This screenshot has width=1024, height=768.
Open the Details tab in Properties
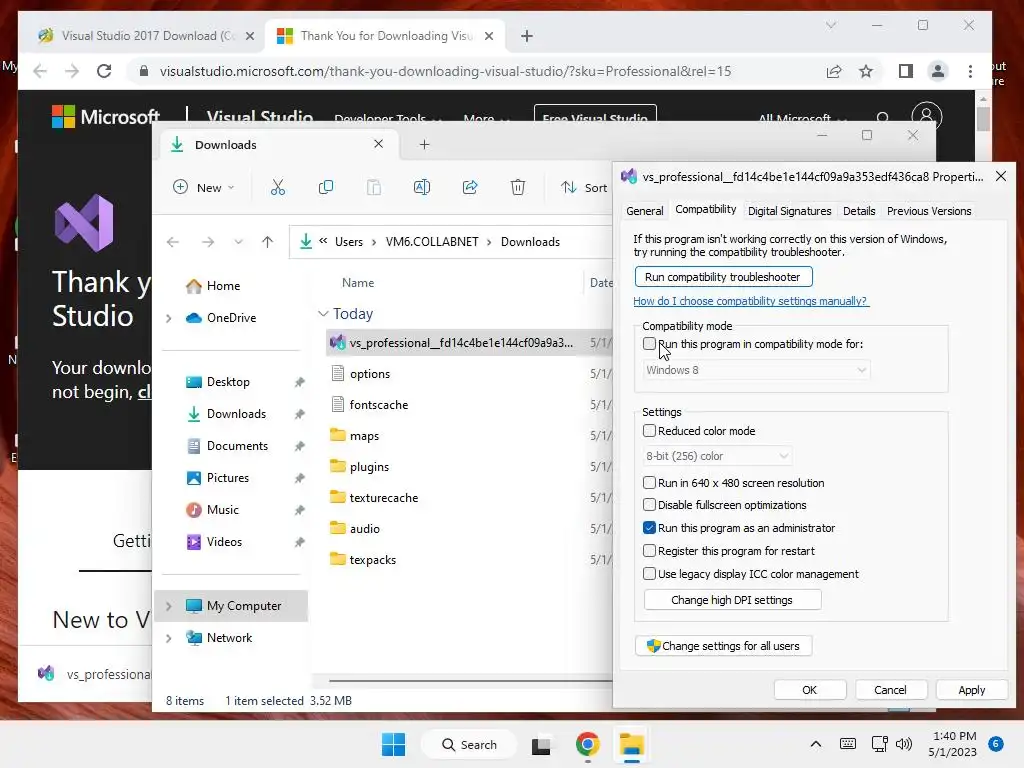coord(859,211)
